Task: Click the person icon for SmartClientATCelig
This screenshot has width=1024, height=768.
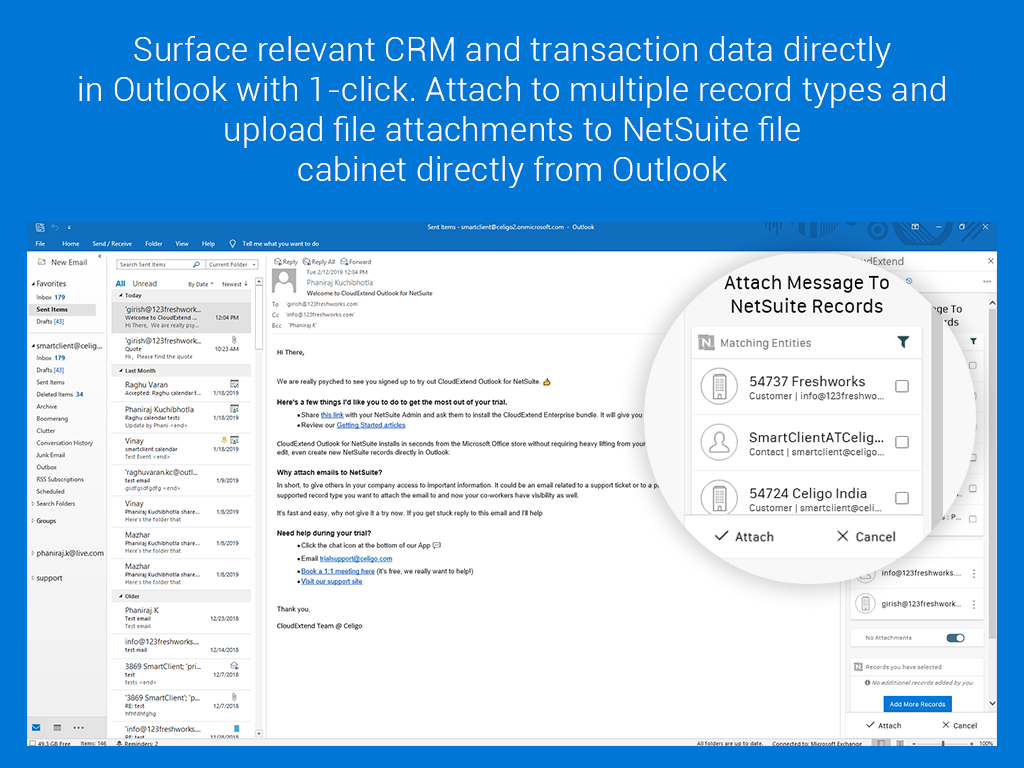Action: (x=719, y=442)
